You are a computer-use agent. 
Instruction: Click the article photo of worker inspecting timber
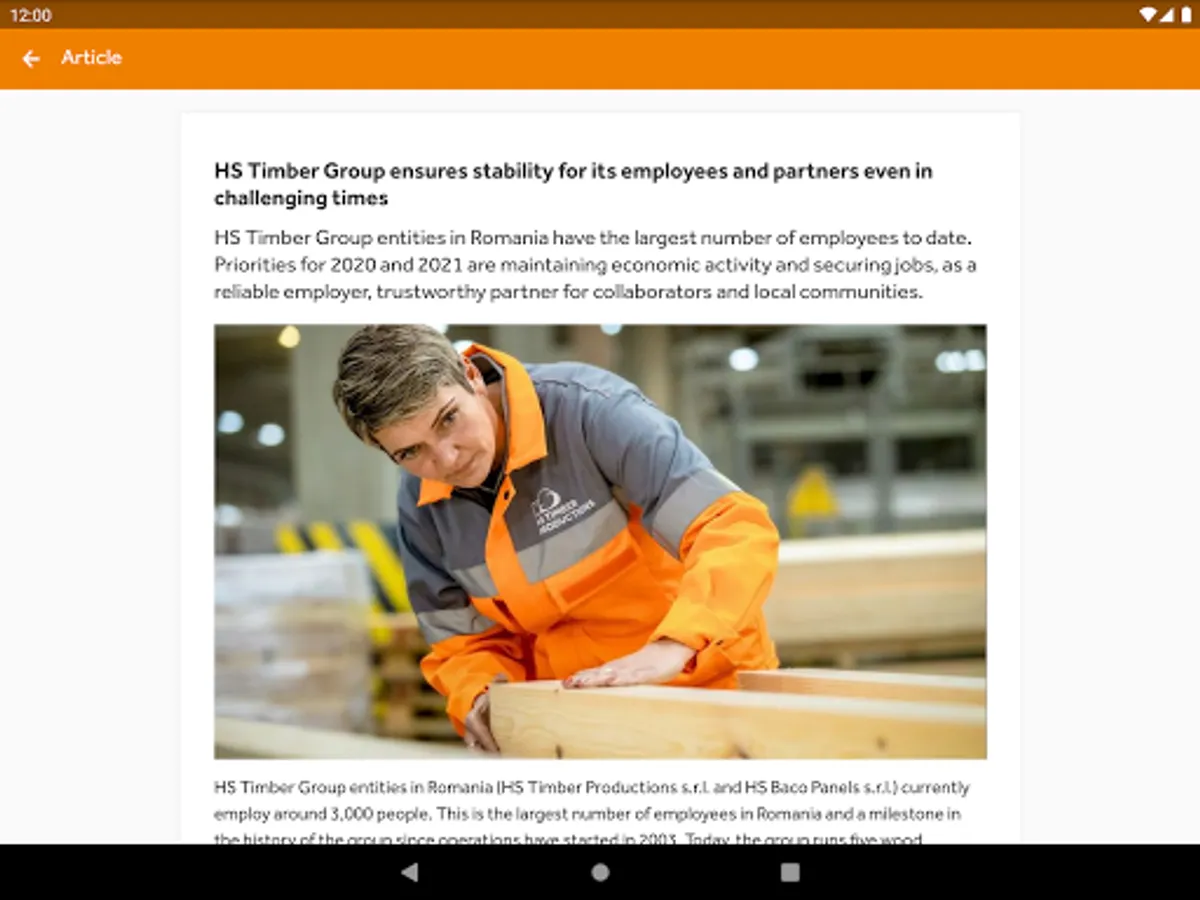600,541
